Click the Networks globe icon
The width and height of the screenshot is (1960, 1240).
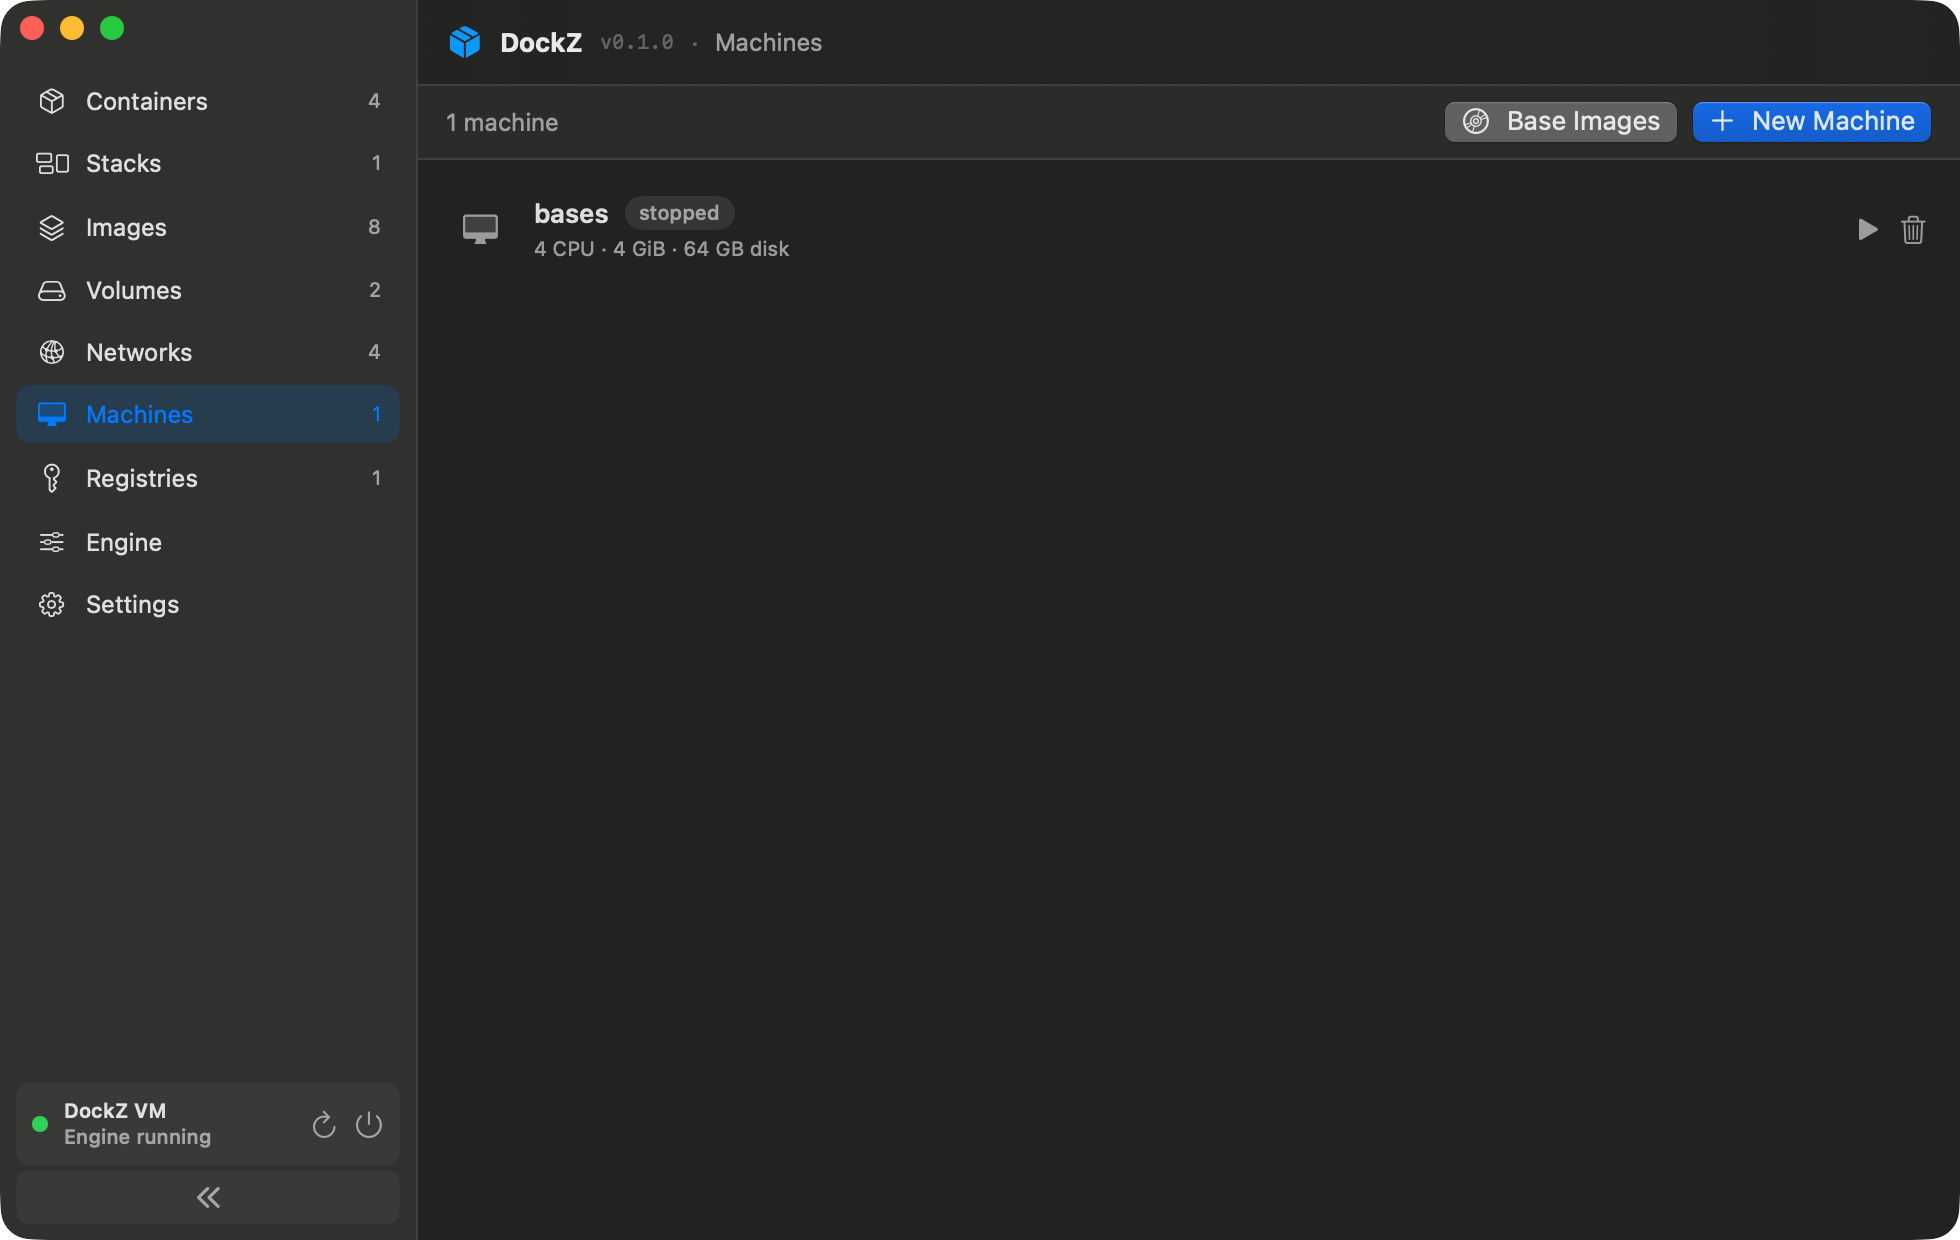click(52, 352)
